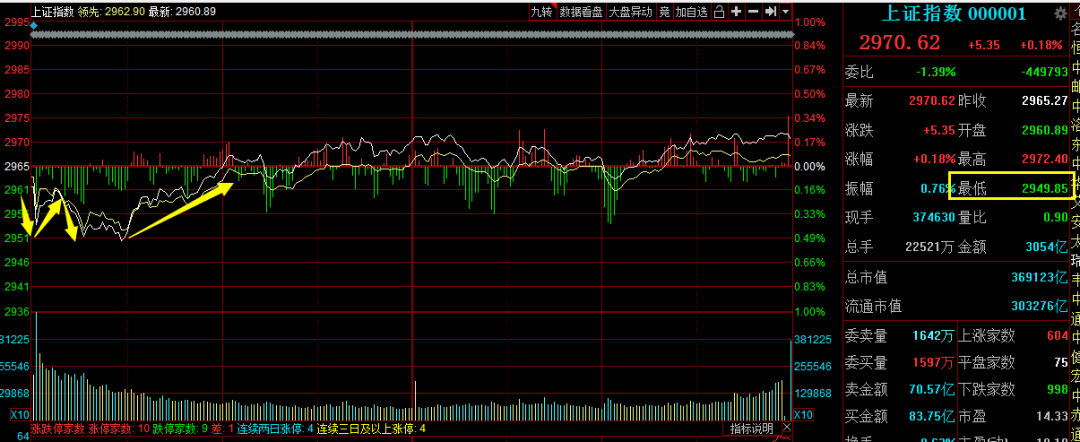This screenshot has width=1080, height=442.
Task: Click the 数据看盘 button
Action: coord(581,11)
